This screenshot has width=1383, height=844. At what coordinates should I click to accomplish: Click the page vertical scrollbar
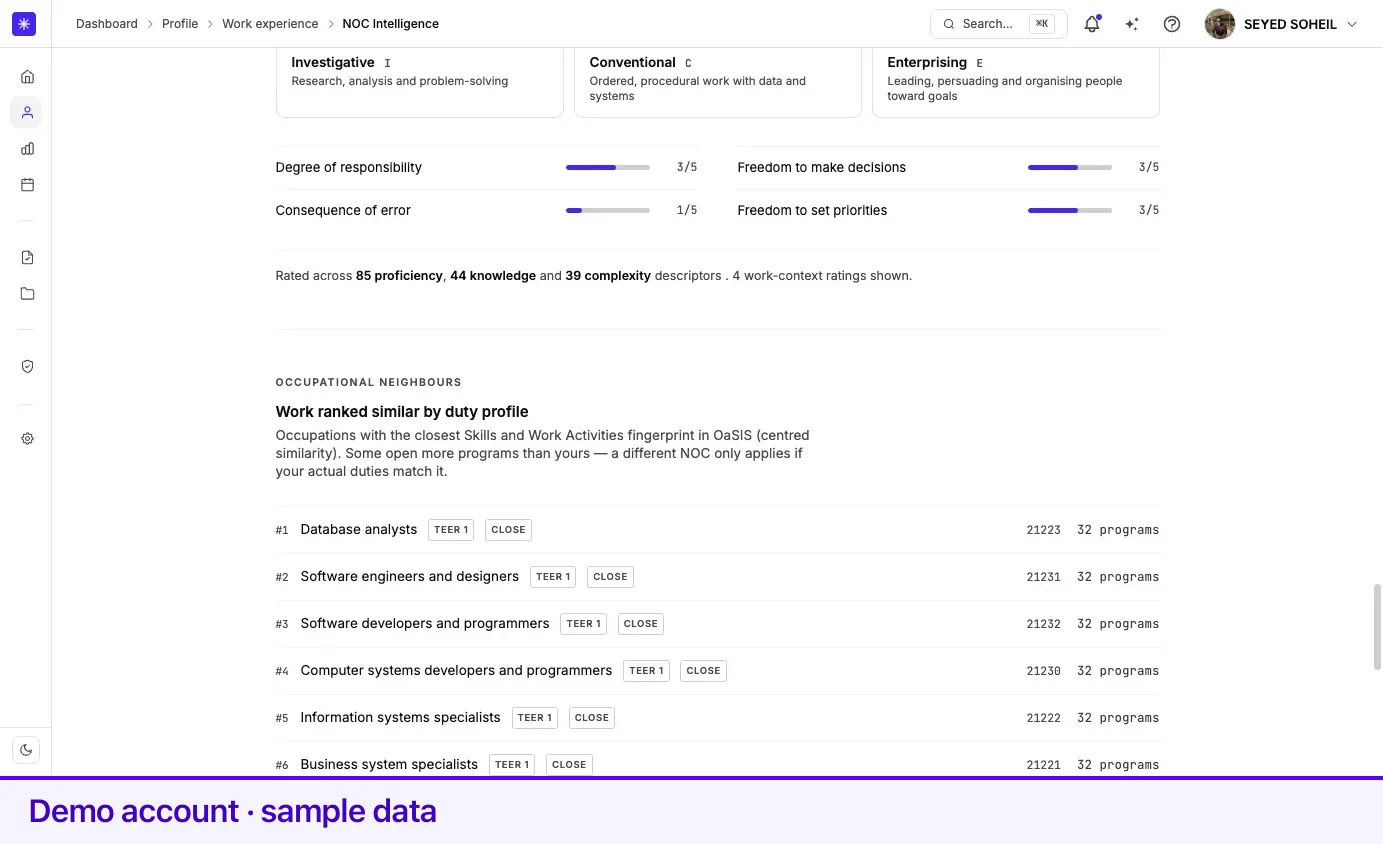(1378, 628)
